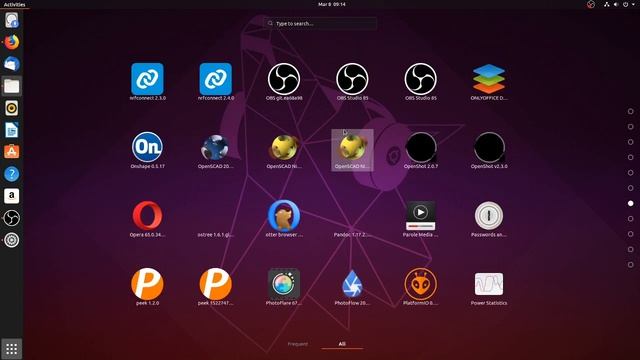Click the highlighted OpenSCAD Ni... icon

352,150
